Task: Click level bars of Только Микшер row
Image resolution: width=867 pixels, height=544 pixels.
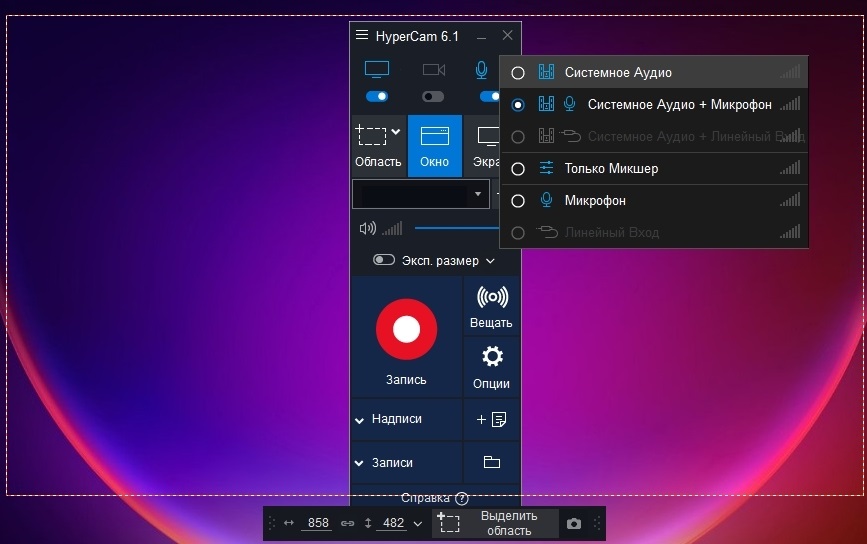Action: point(790,168)
